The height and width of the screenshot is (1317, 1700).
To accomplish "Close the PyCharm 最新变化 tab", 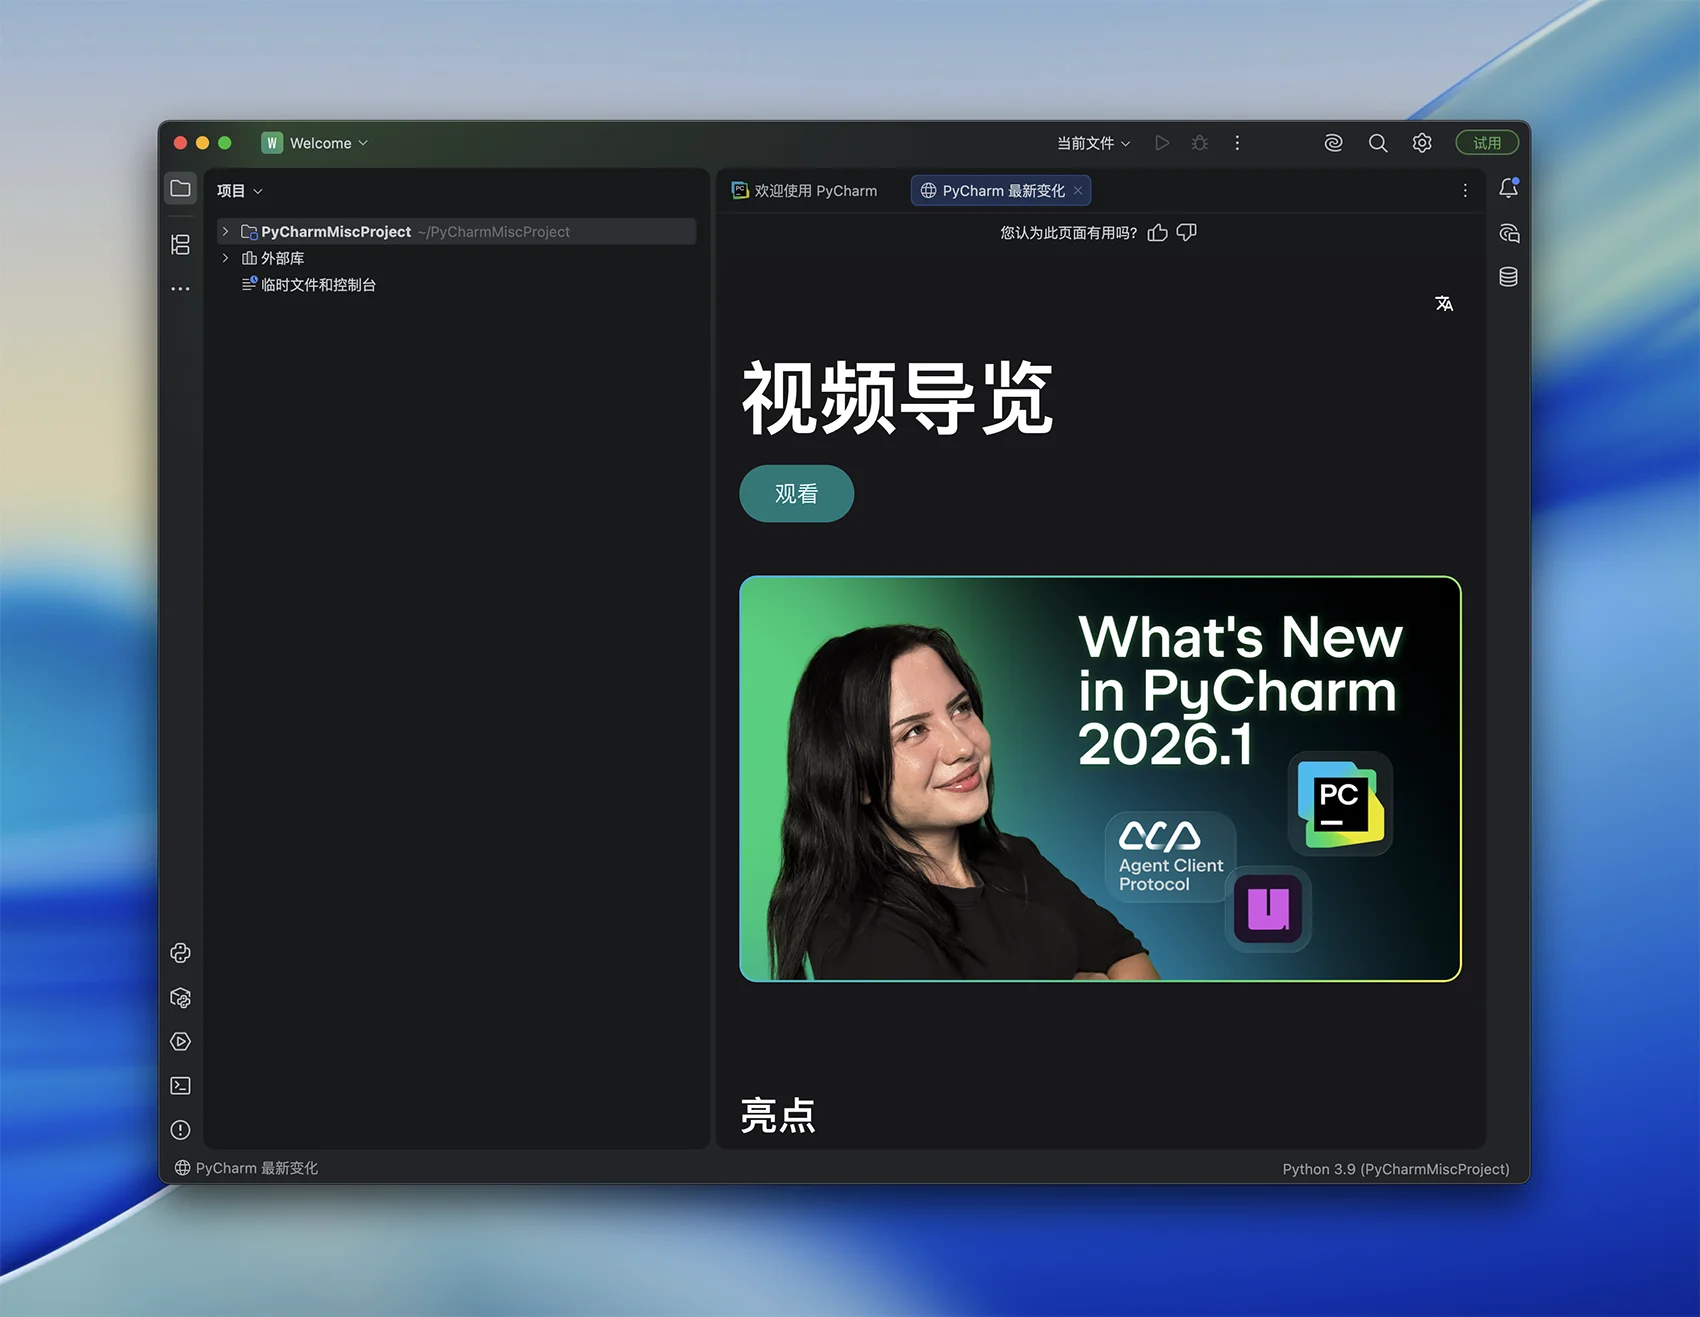I will click(1078, 190).
